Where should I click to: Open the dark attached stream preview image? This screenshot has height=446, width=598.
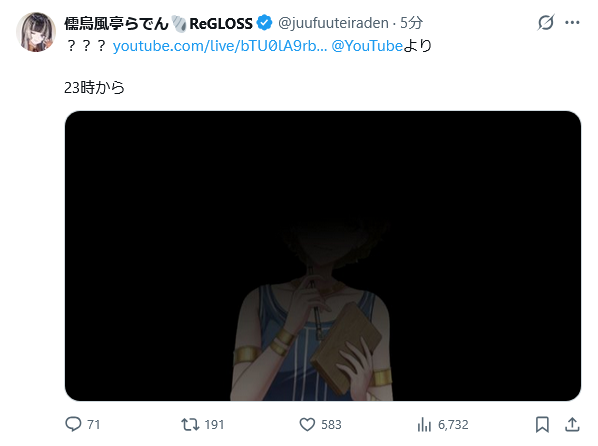tap(323, 256)
